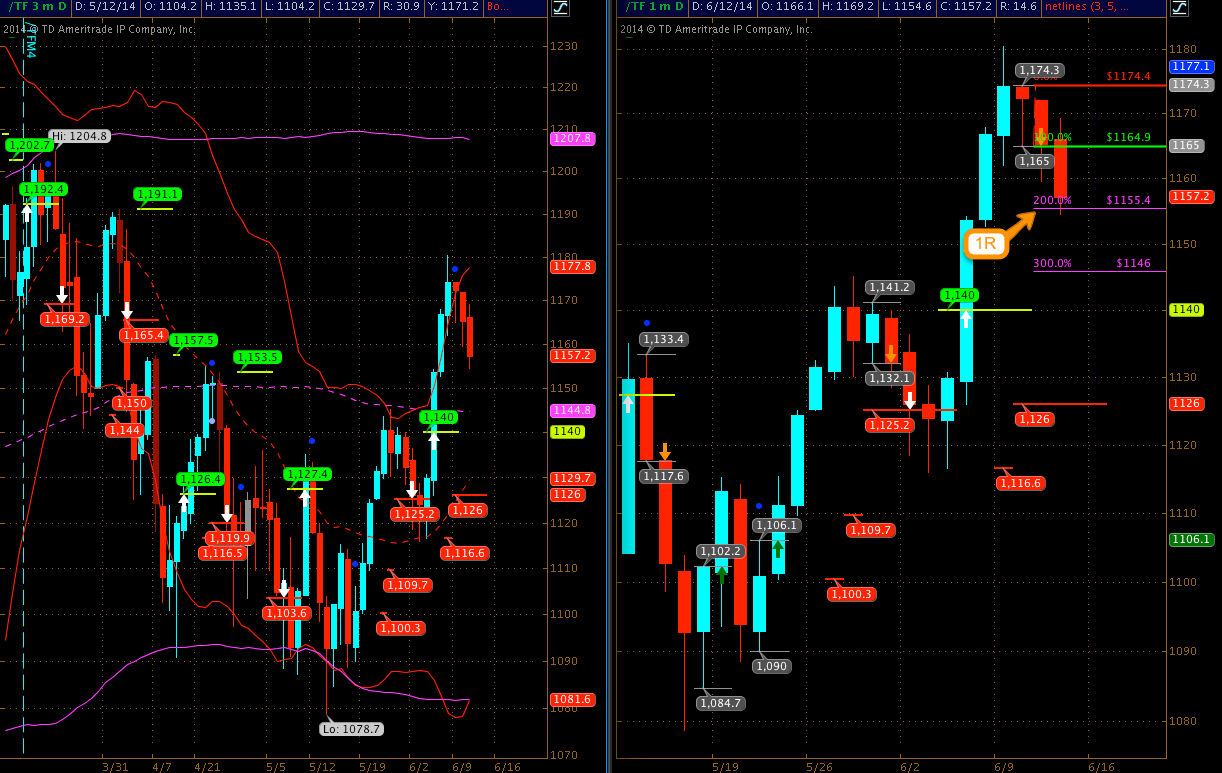Click the green 1,157.5 bubble

(194, 340)
